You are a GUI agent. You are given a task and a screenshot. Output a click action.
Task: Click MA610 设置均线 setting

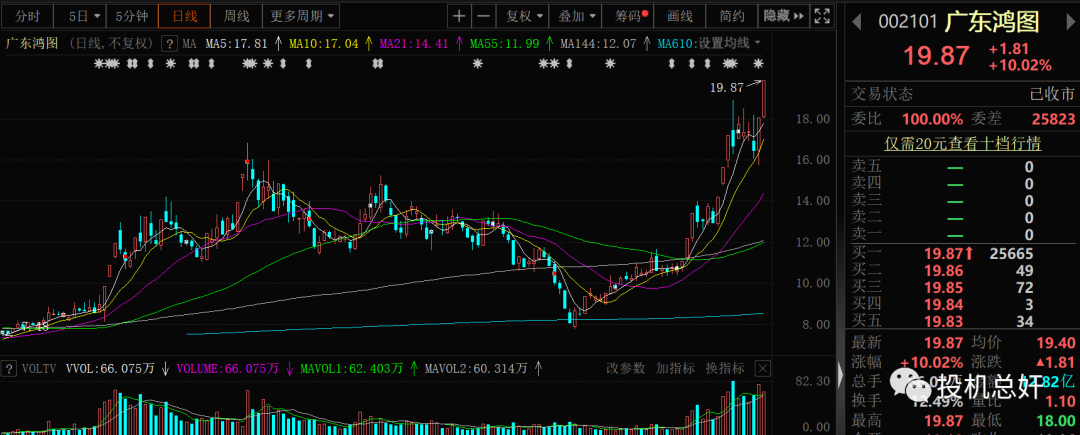710,44
